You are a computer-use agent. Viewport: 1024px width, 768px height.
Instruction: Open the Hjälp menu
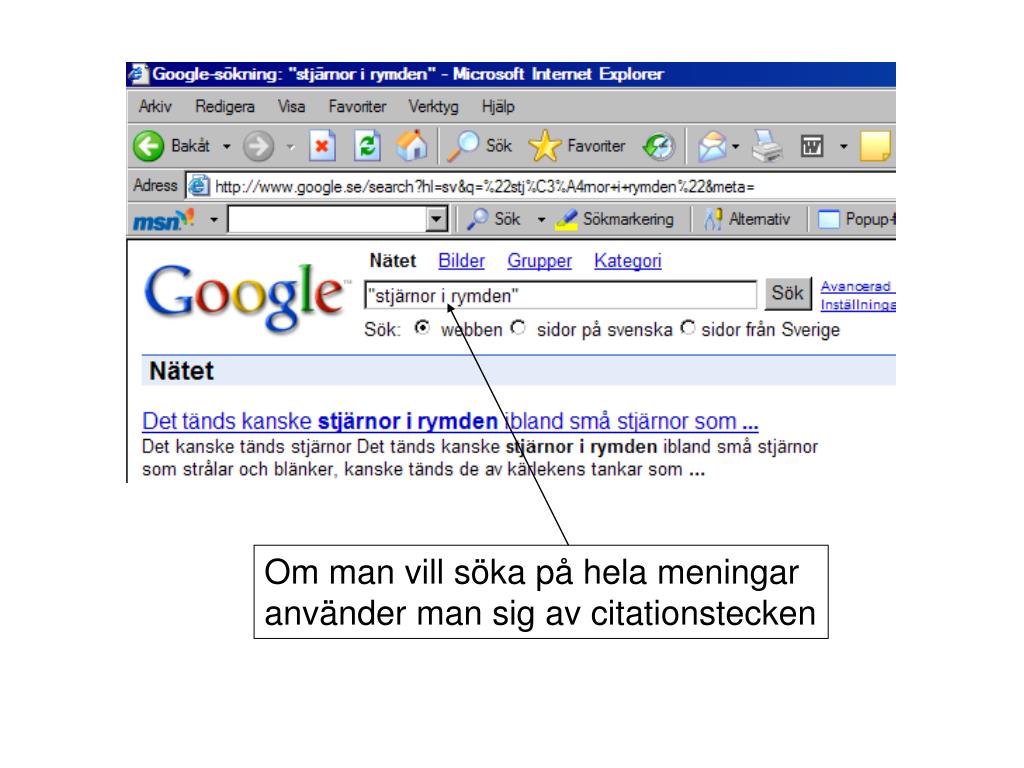pos(498,106)
